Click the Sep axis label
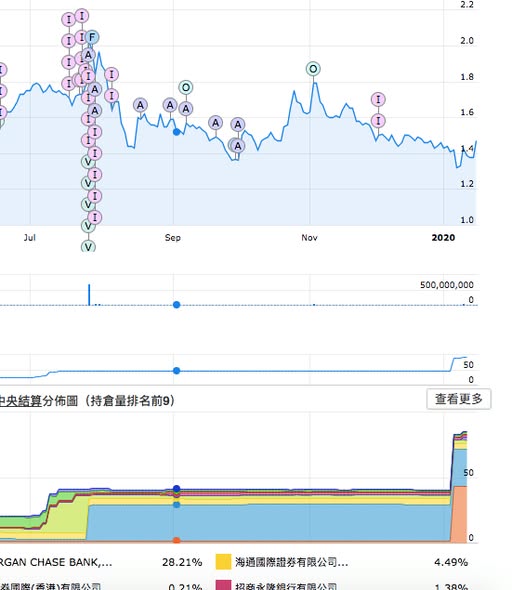 pos(173,237)
